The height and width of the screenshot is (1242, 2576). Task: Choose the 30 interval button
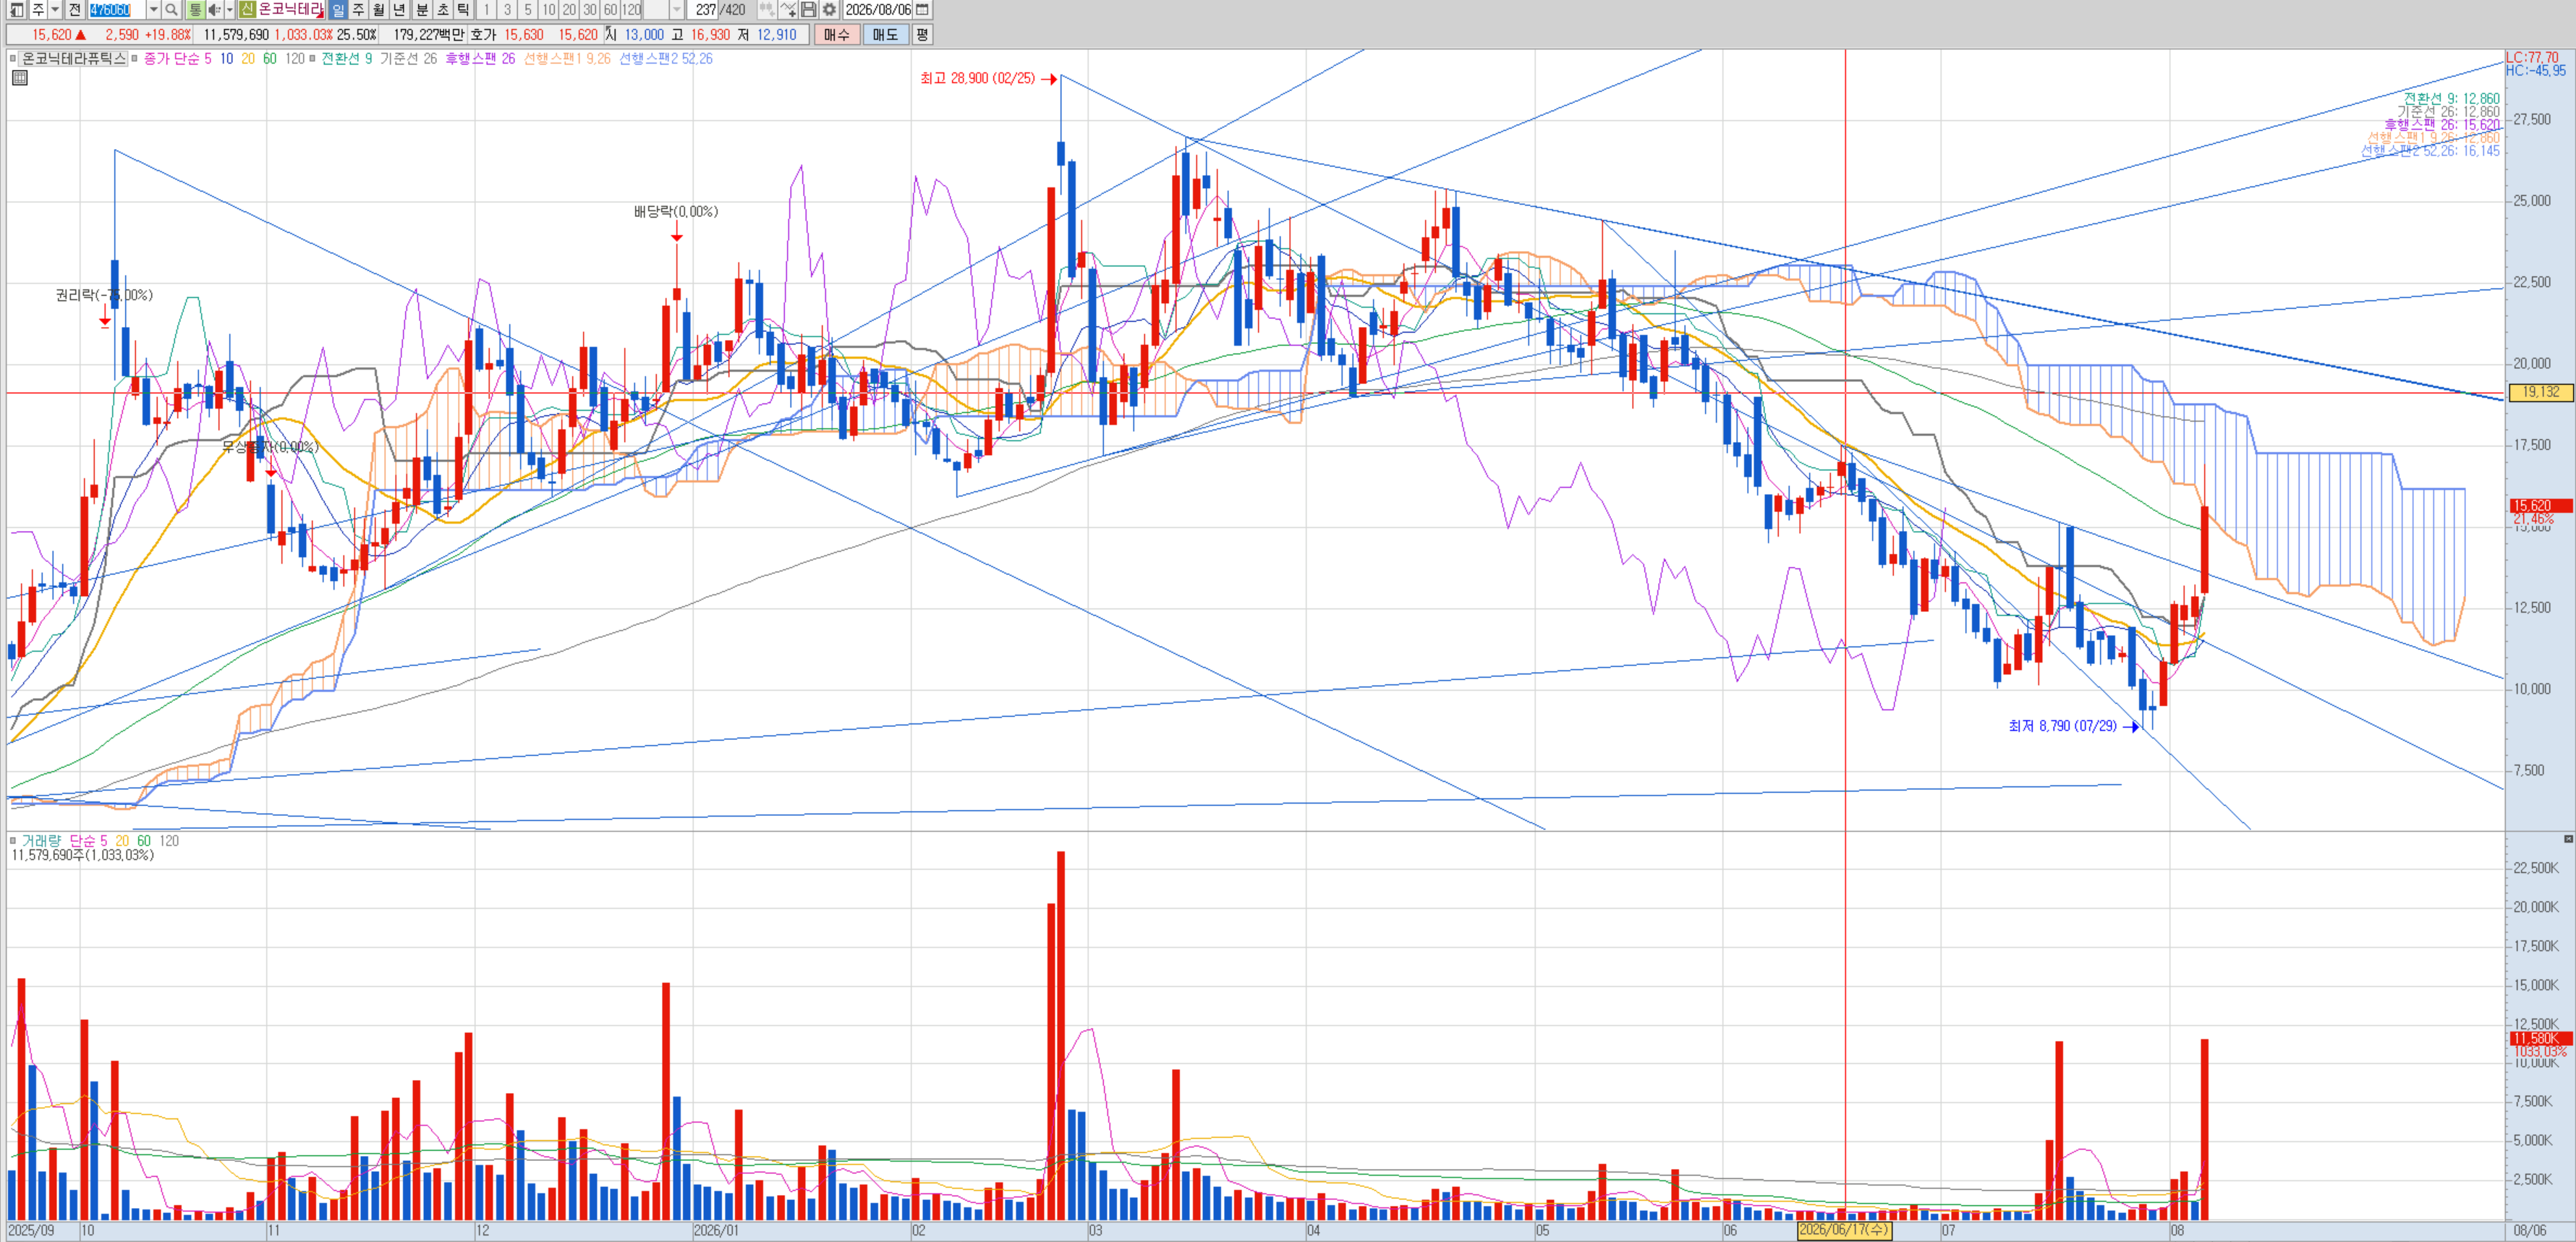pos(590,10)
